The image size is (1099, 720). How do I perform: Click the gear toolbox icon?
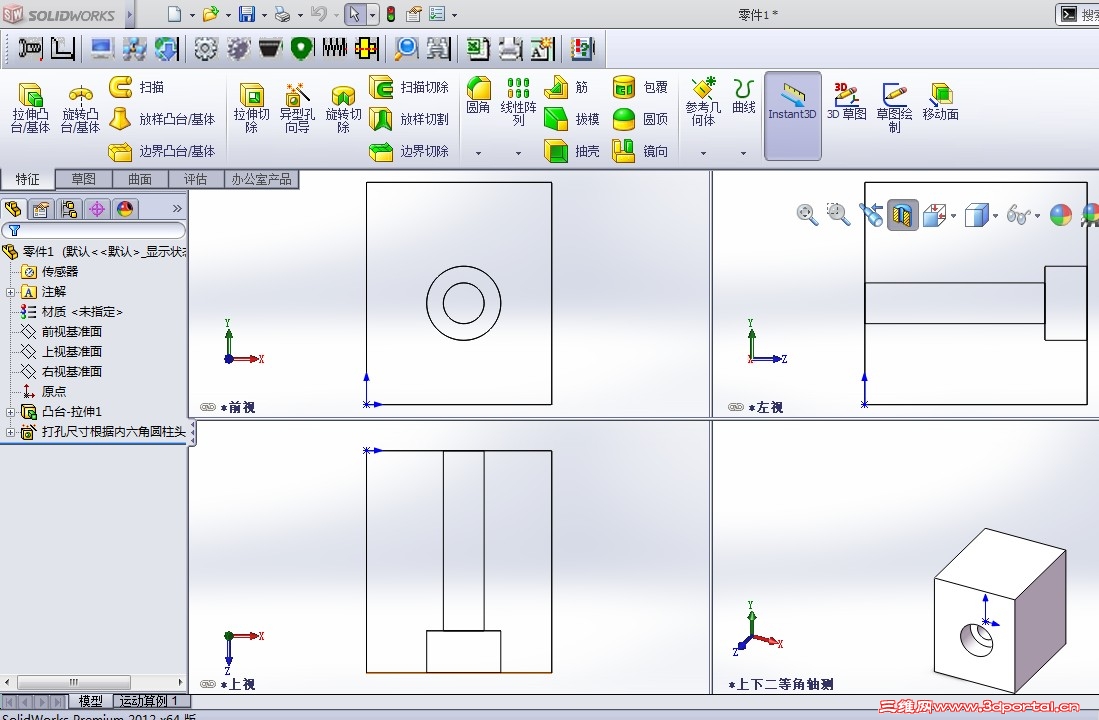coord(205,48)
